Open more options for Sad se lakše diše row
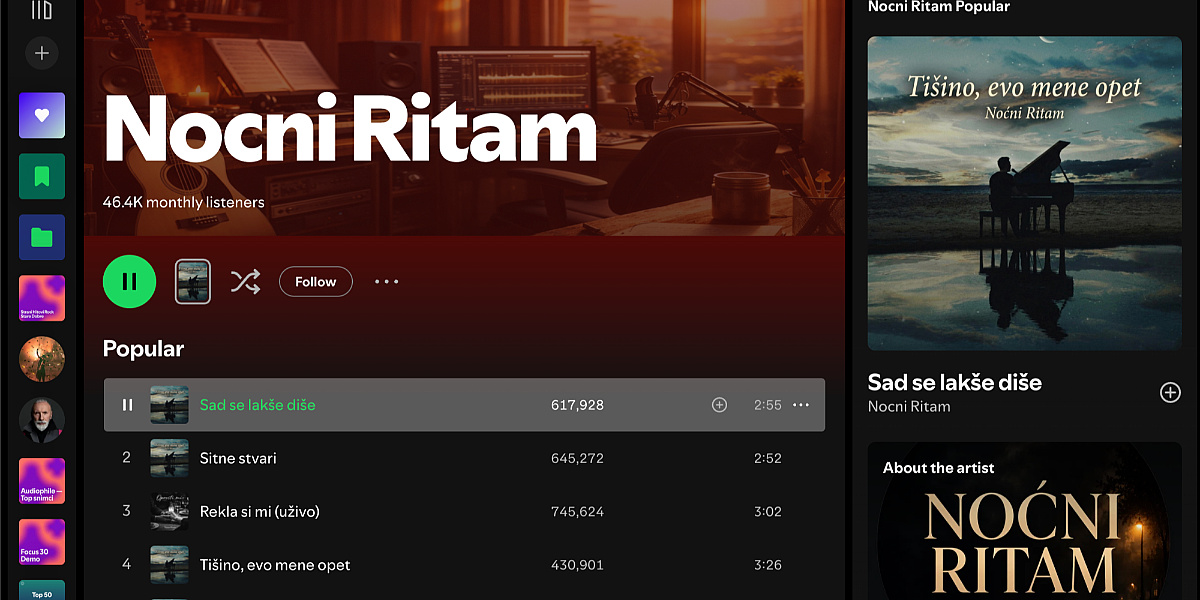1200x600 pixels. (x=801, y=405)
